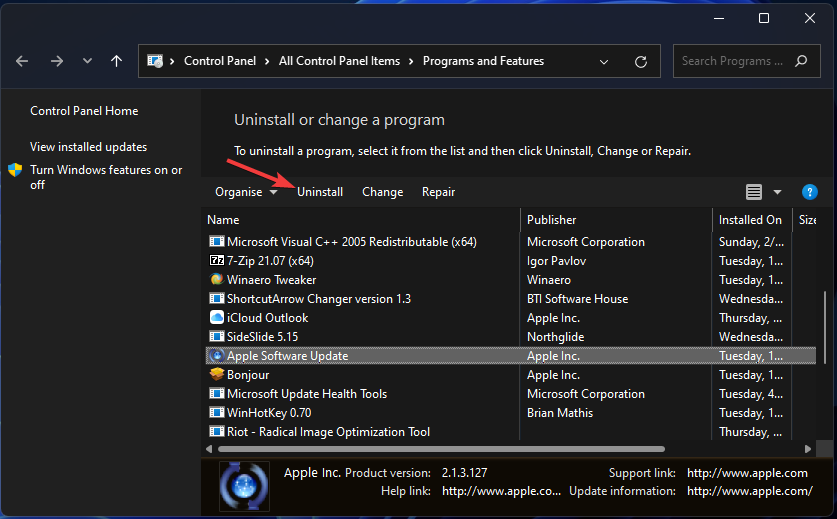Screen dimensions: 837x519
Task: Sort list by Installed On column header
Action: (x=750, y=219)
